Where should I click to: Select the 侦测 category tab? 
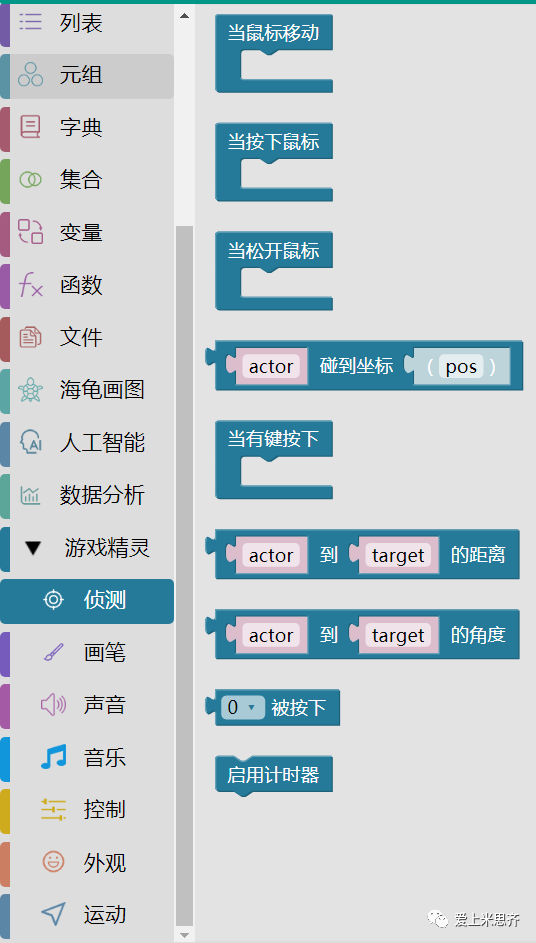click(87, 601)
